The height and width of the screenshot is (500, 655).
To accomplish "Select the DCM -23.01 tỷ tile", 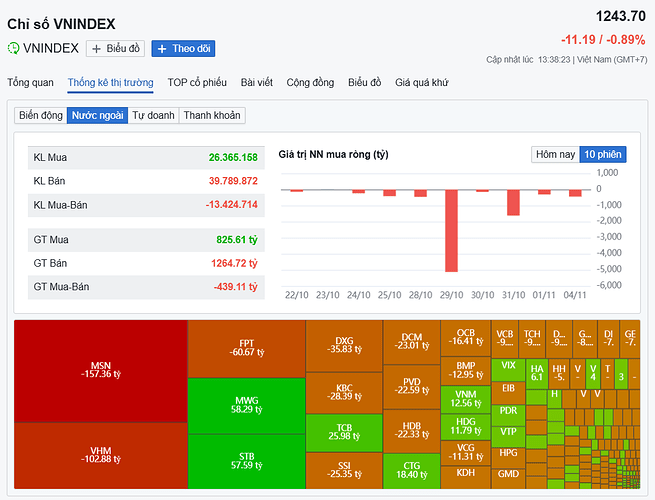I will [411, 342].
